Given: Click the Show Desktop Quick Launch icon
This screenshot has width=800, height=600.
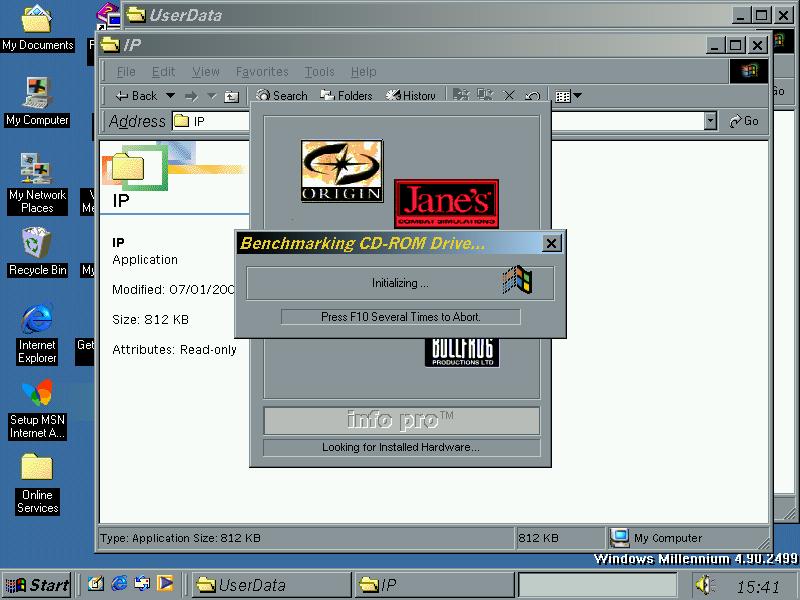Looking at the screenshot, I should coord(97,584).
